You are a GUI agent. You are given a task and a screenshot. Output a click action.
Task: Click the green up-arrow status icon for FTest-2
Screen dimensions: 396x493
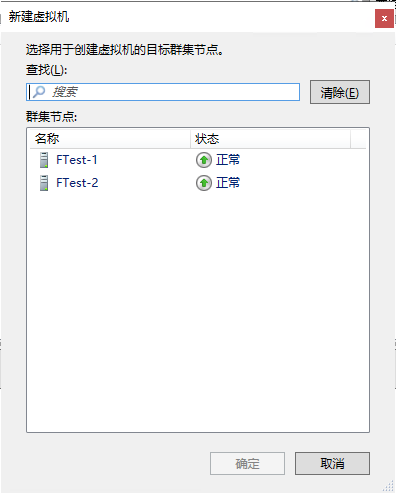(204, 183)
